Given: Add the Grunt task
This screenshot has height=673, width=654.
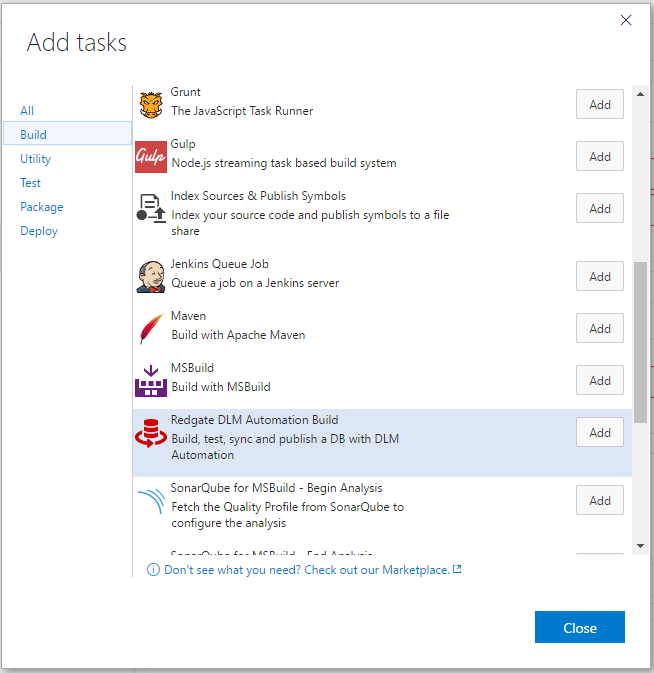Looking at the screenshot, I should click(x=600, y=104).
